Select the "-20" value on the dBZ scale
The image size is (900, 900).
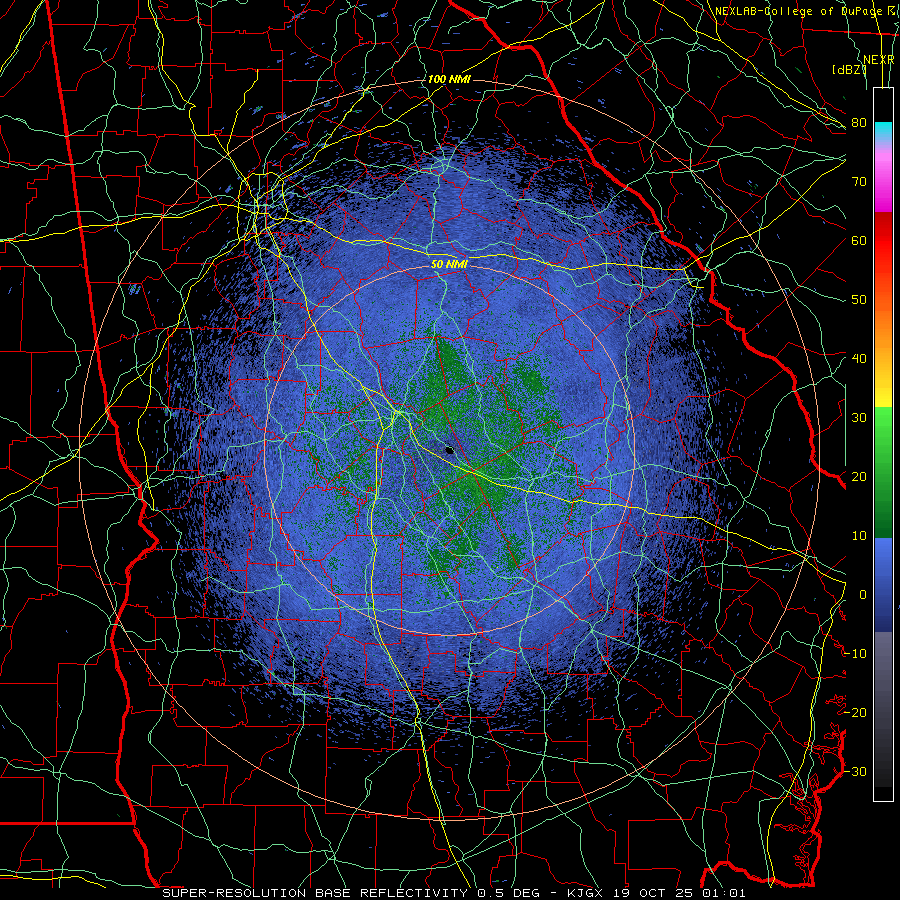(x=855, y=712)
